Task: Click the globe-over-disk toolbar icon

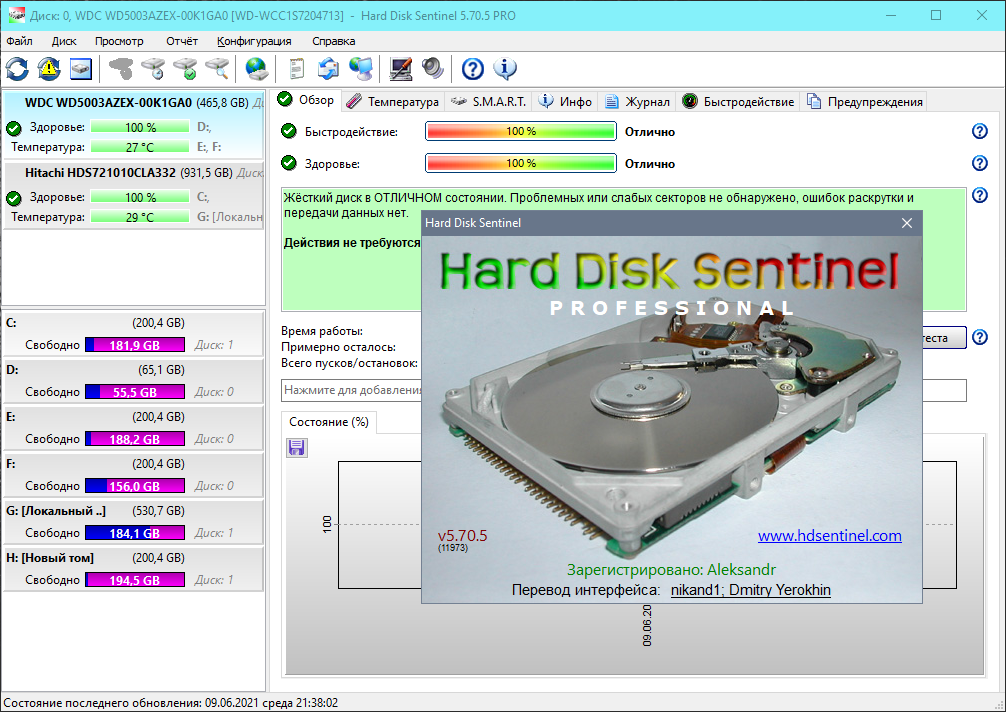Action: pyautogui.click(x=257, y=69)
